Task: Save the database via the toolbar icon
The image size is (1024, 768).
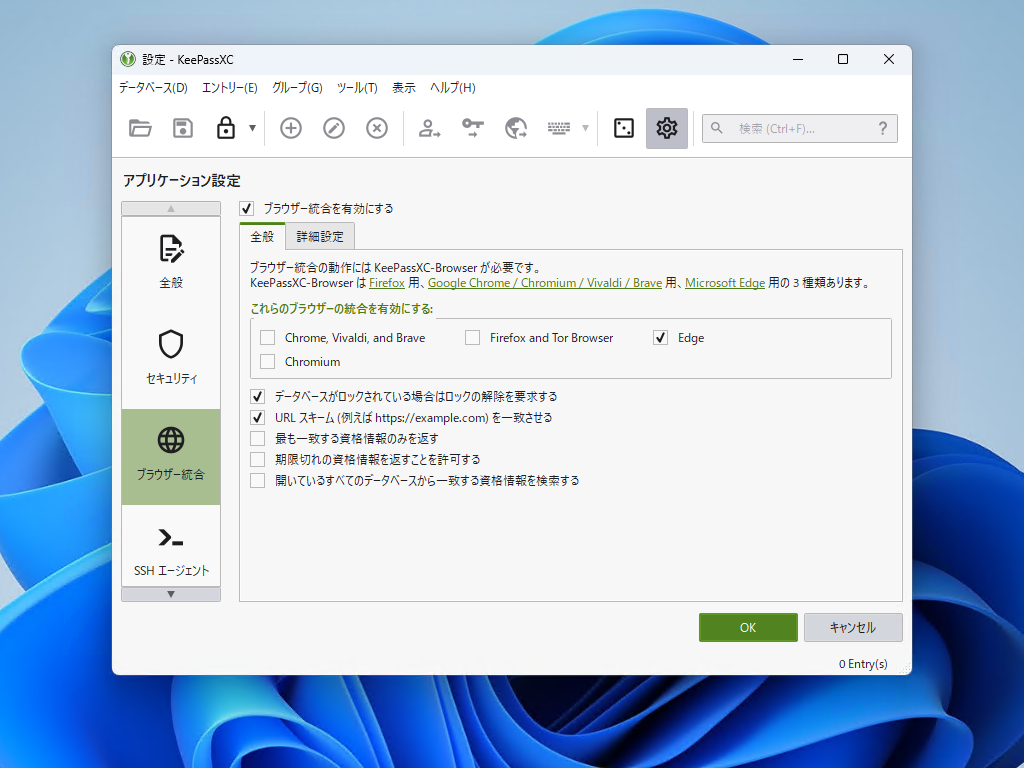Action: point(183,128)
